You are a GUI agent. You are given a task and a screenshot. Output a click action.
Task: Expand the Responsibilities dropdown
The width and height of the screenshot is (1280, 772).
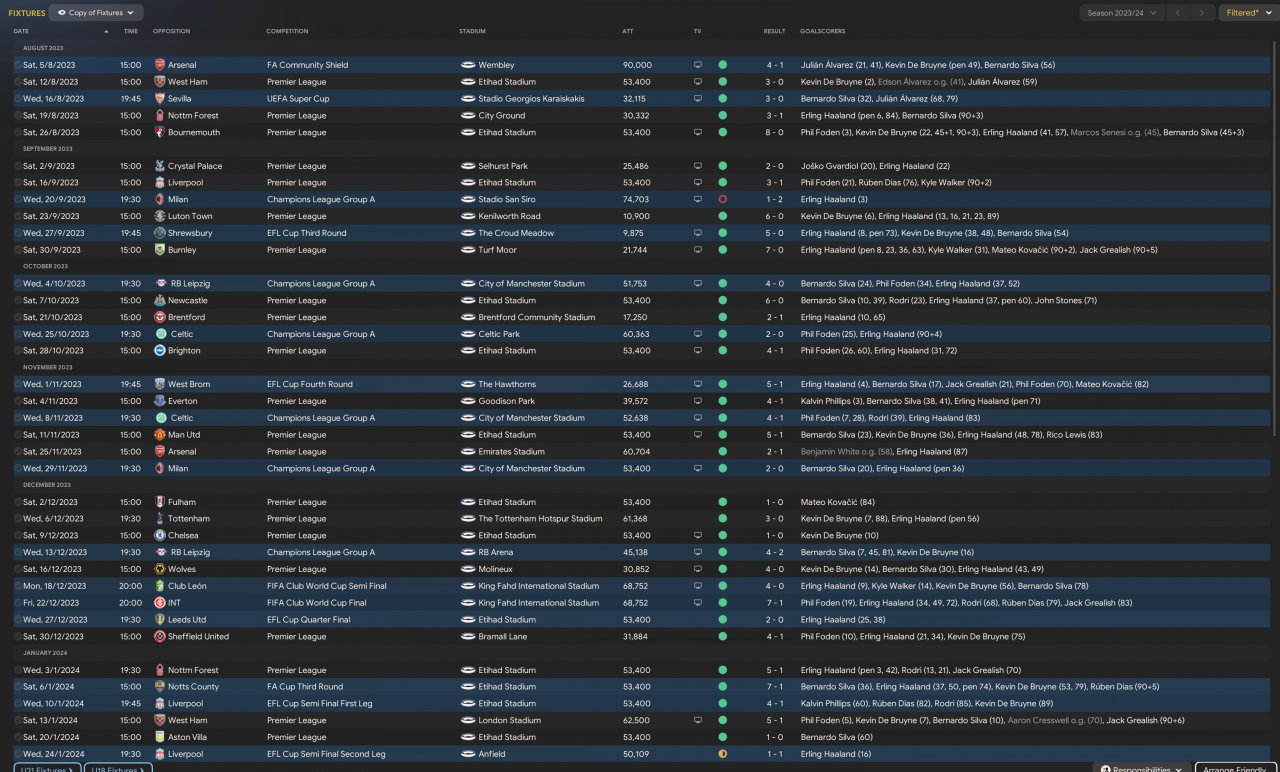tap(1141, 769)
